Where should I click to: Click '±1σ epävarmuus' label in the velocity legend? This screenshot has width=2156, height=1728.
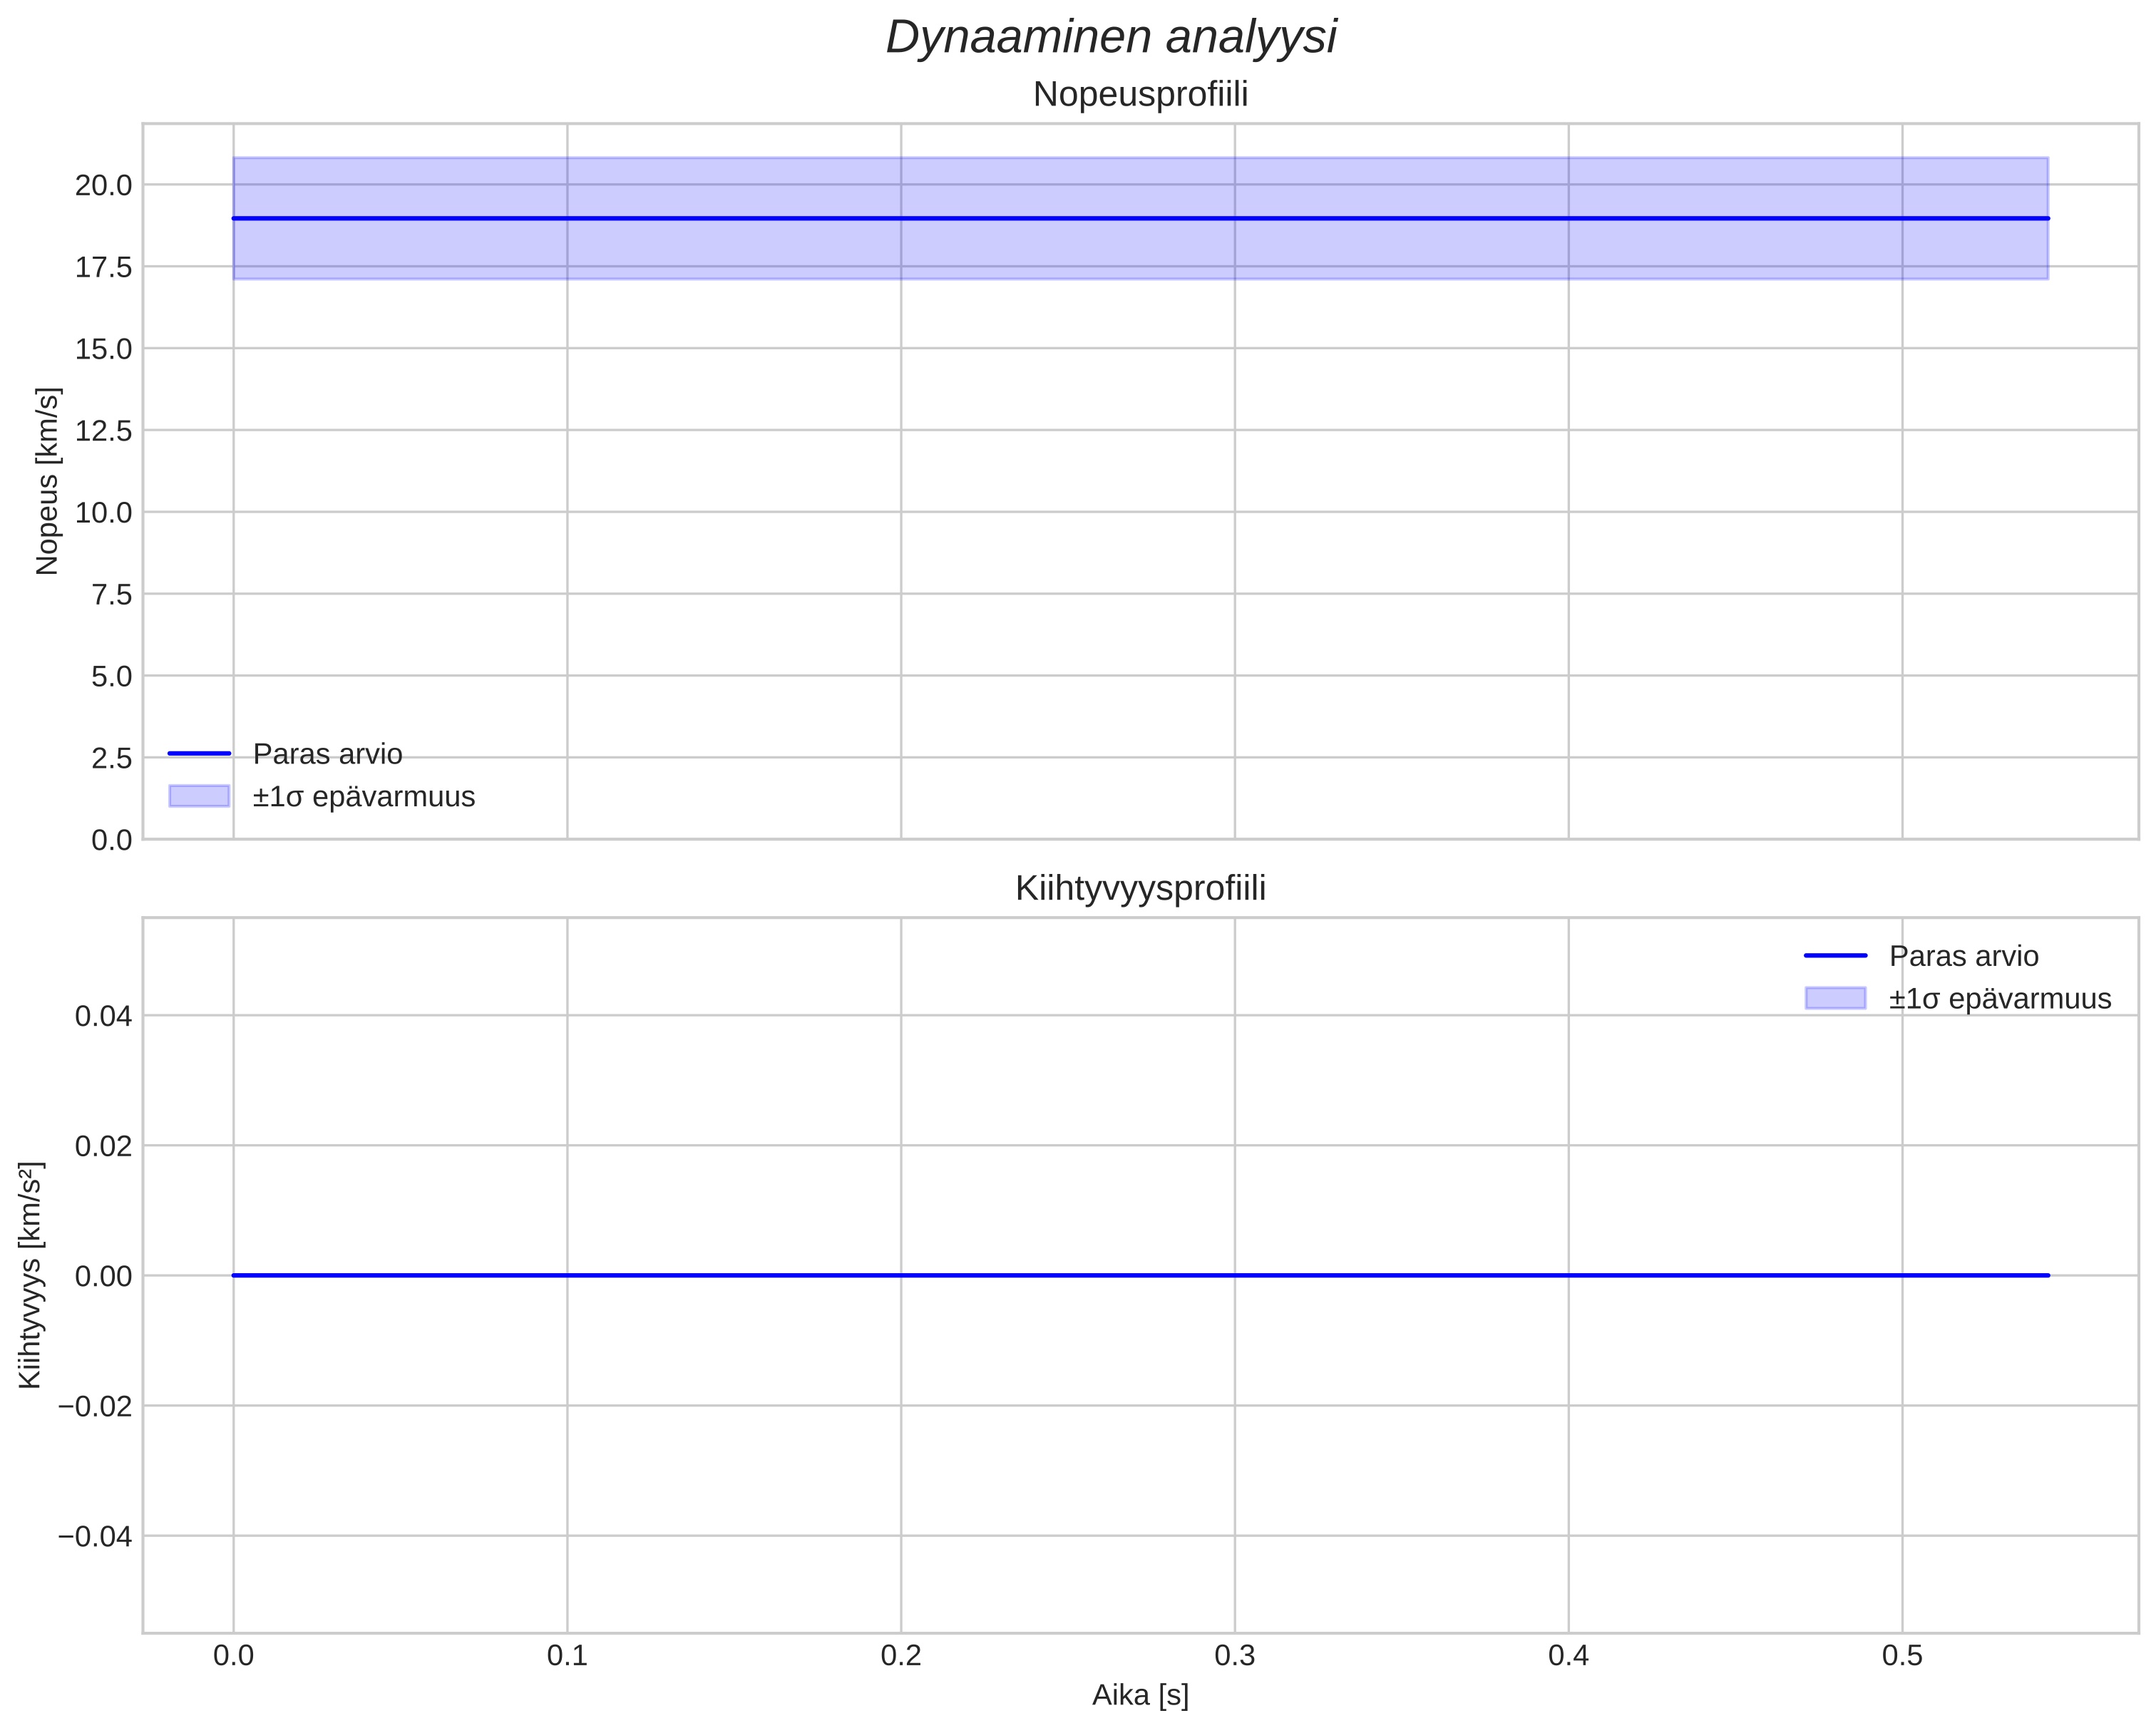coord(363,797)
